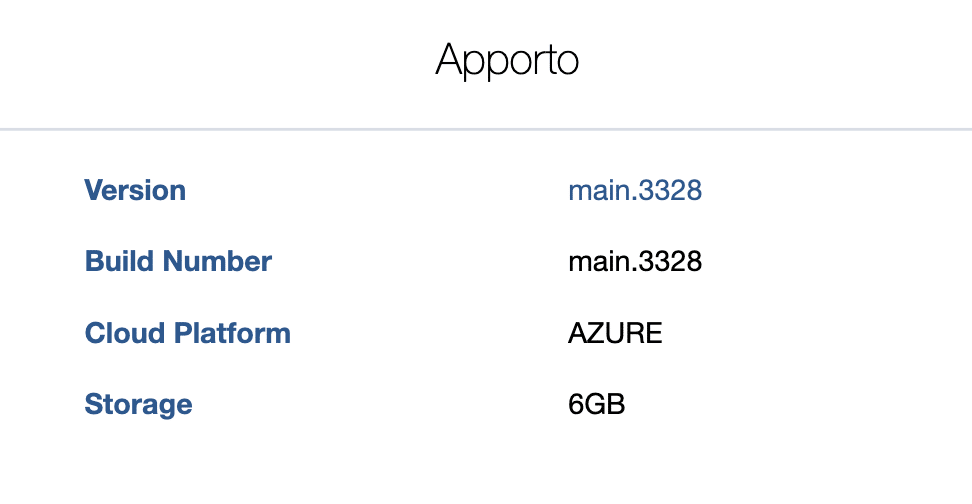
Task: Click the version number link beside Version
Action: point(635,190)
